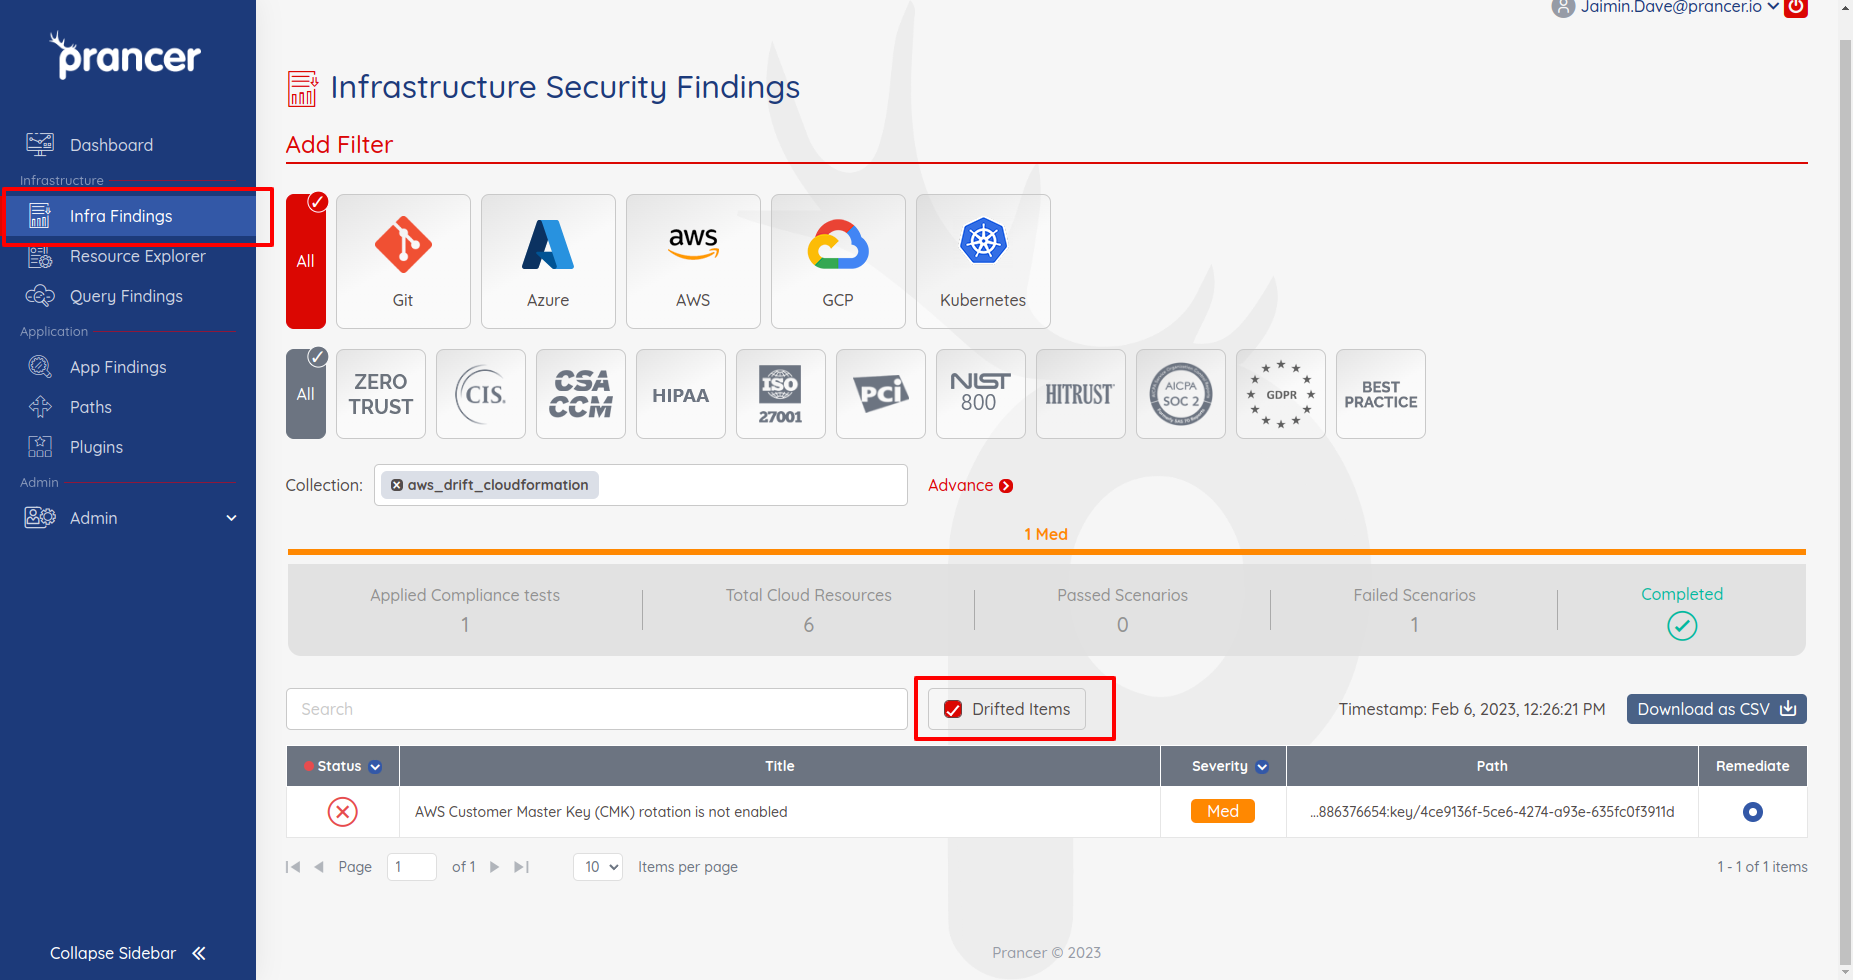Viewport: 1853px width, 980px height.
Task: Filter by HIPAA compliance
Action: pos(681,394)
